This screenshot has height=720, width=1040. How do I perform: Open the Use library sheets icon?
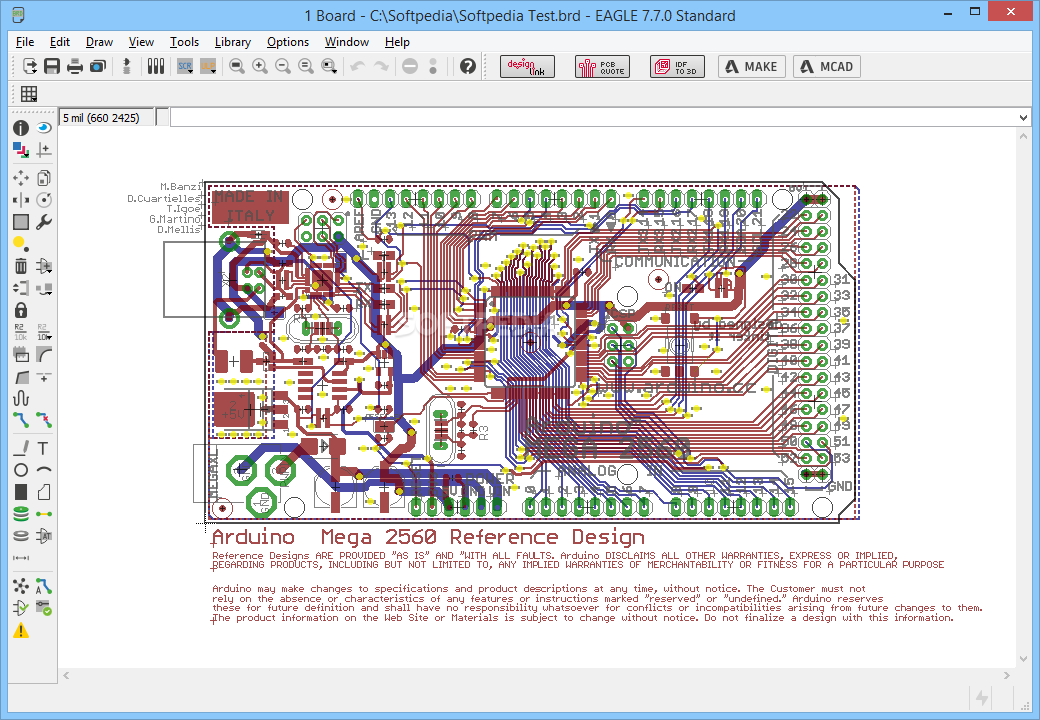click(x=156, y=66)
